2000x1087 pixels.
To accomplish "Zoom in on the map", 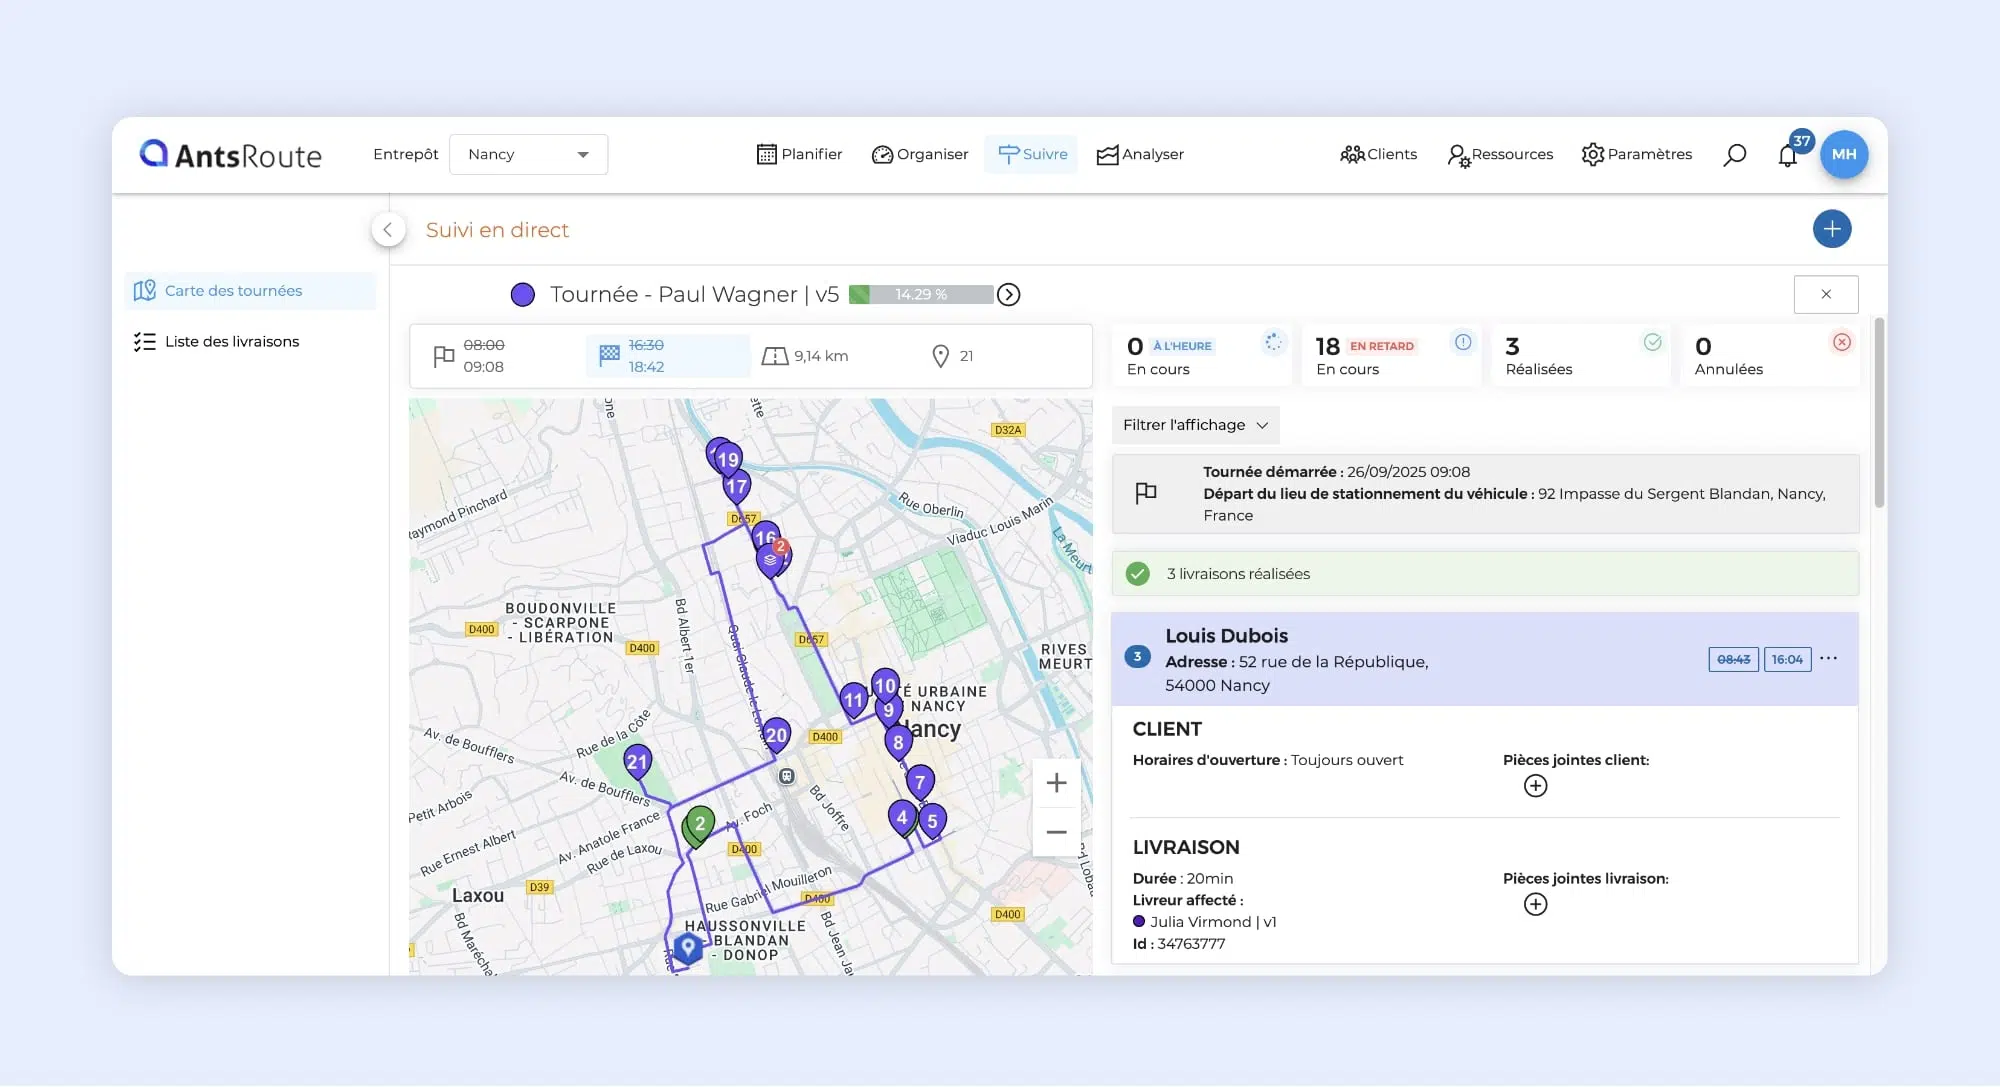I will [x=1056, y=783].
